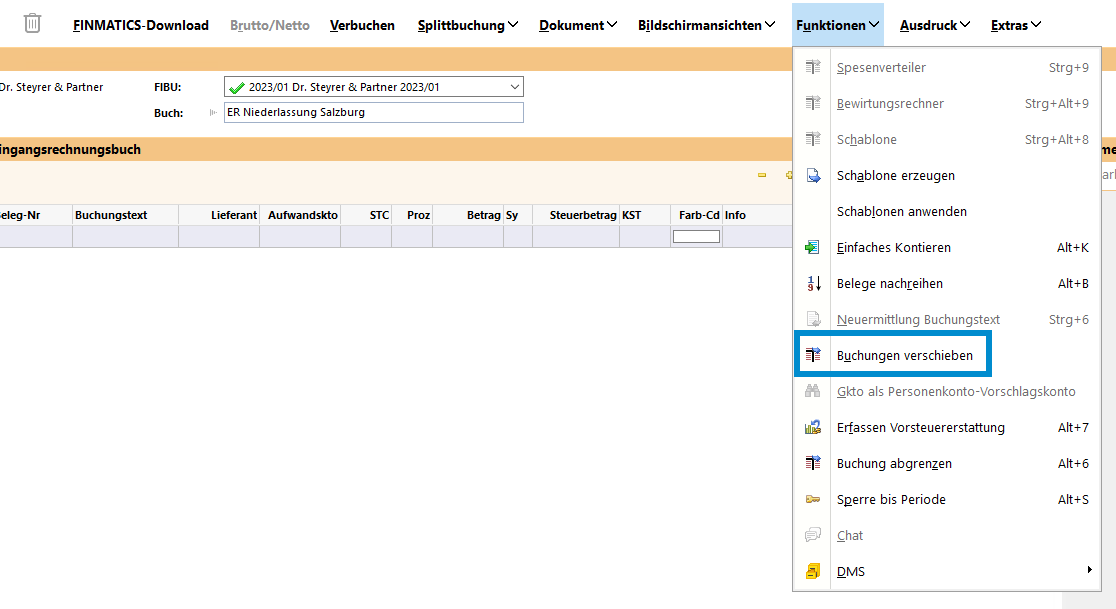Click the Schablone erzeugen icon
Image resolution: width=1116 pixels, height=609 pixels.
point(813,176)
